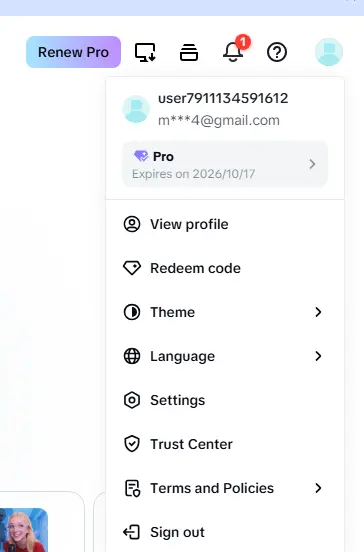Viewport: 364px width, 552px height.
Task: Click the avatar beside user791134591612
Action: tap(136, 109)
